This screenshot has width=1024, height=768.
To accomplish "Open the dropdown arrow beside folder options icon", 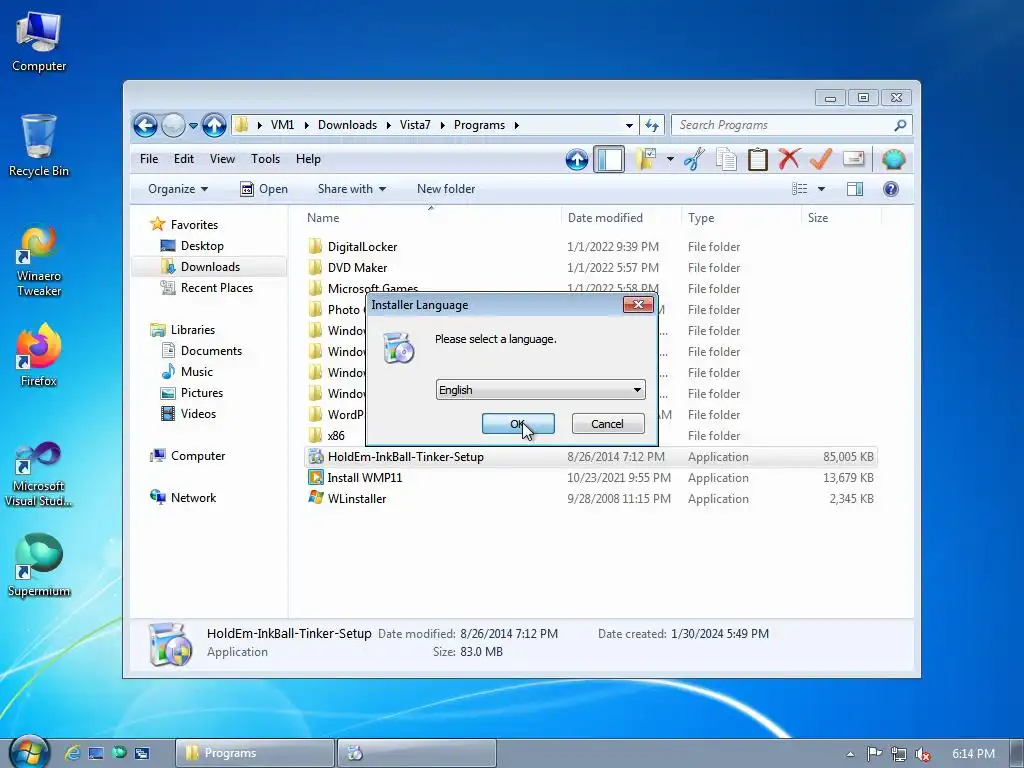I will point(670,159).
